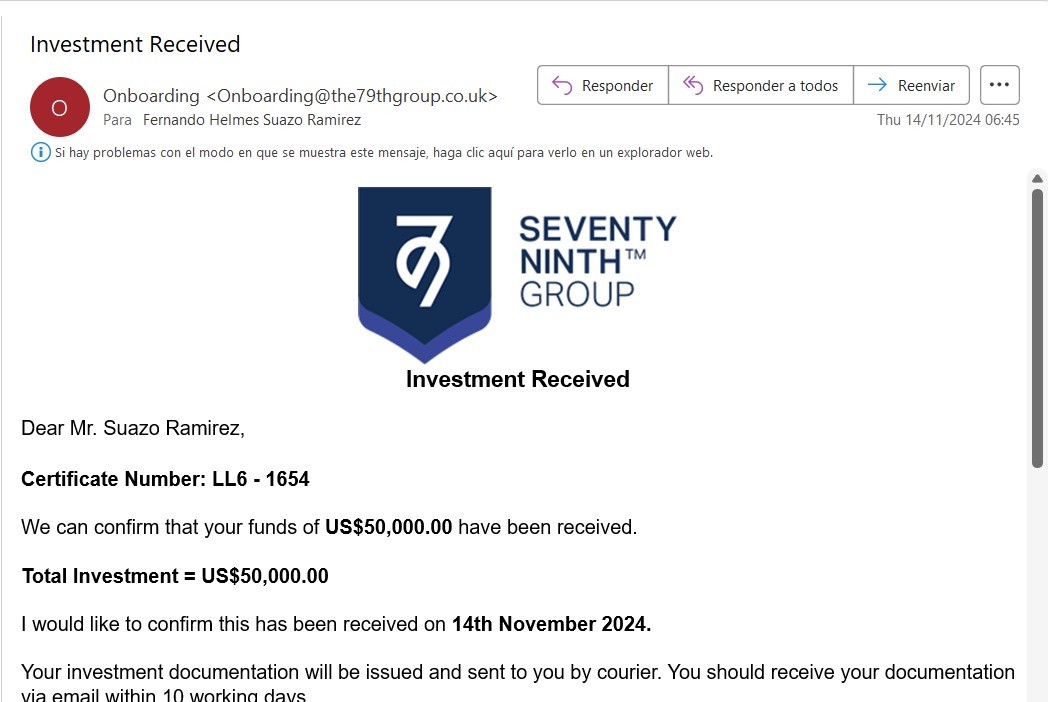
Task: Forward the email with Reenviar
Action: point(912,85)
